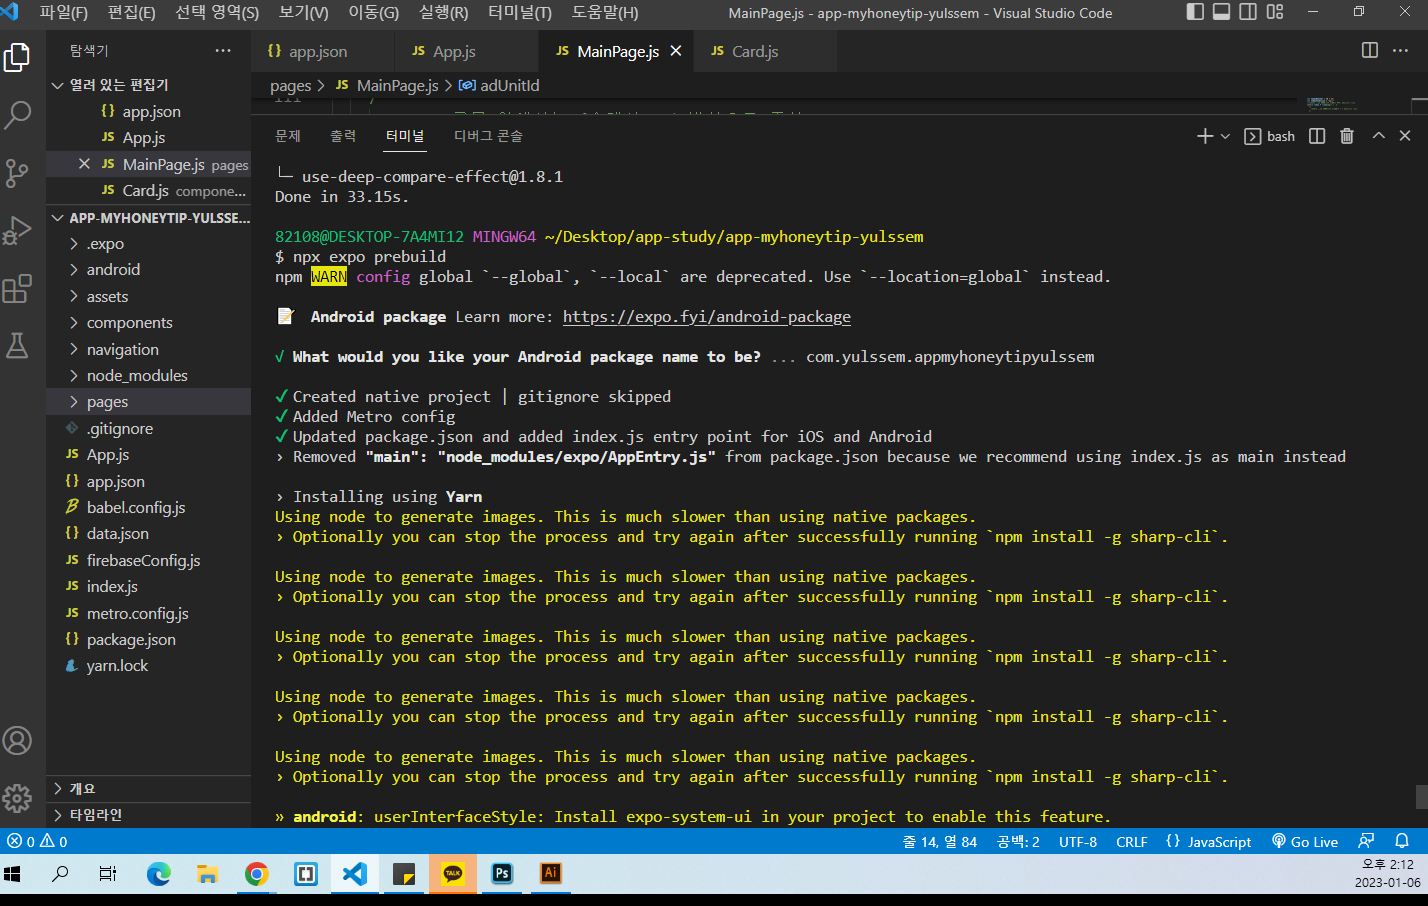Open the File menu
1428x906 pixels.
(x=64, y=13)
